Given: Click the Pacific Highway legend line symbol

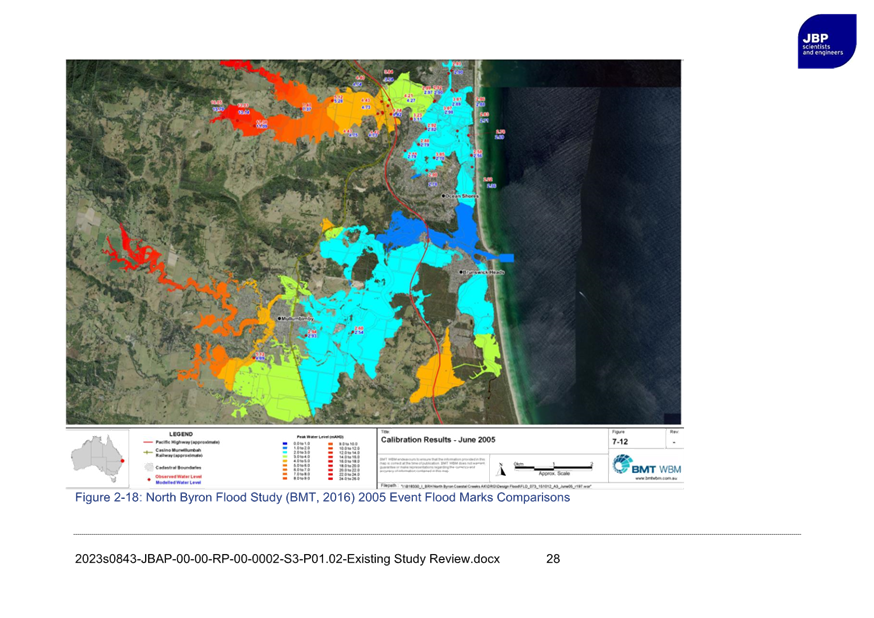Looking at the screenshot, I should point(146,441).
